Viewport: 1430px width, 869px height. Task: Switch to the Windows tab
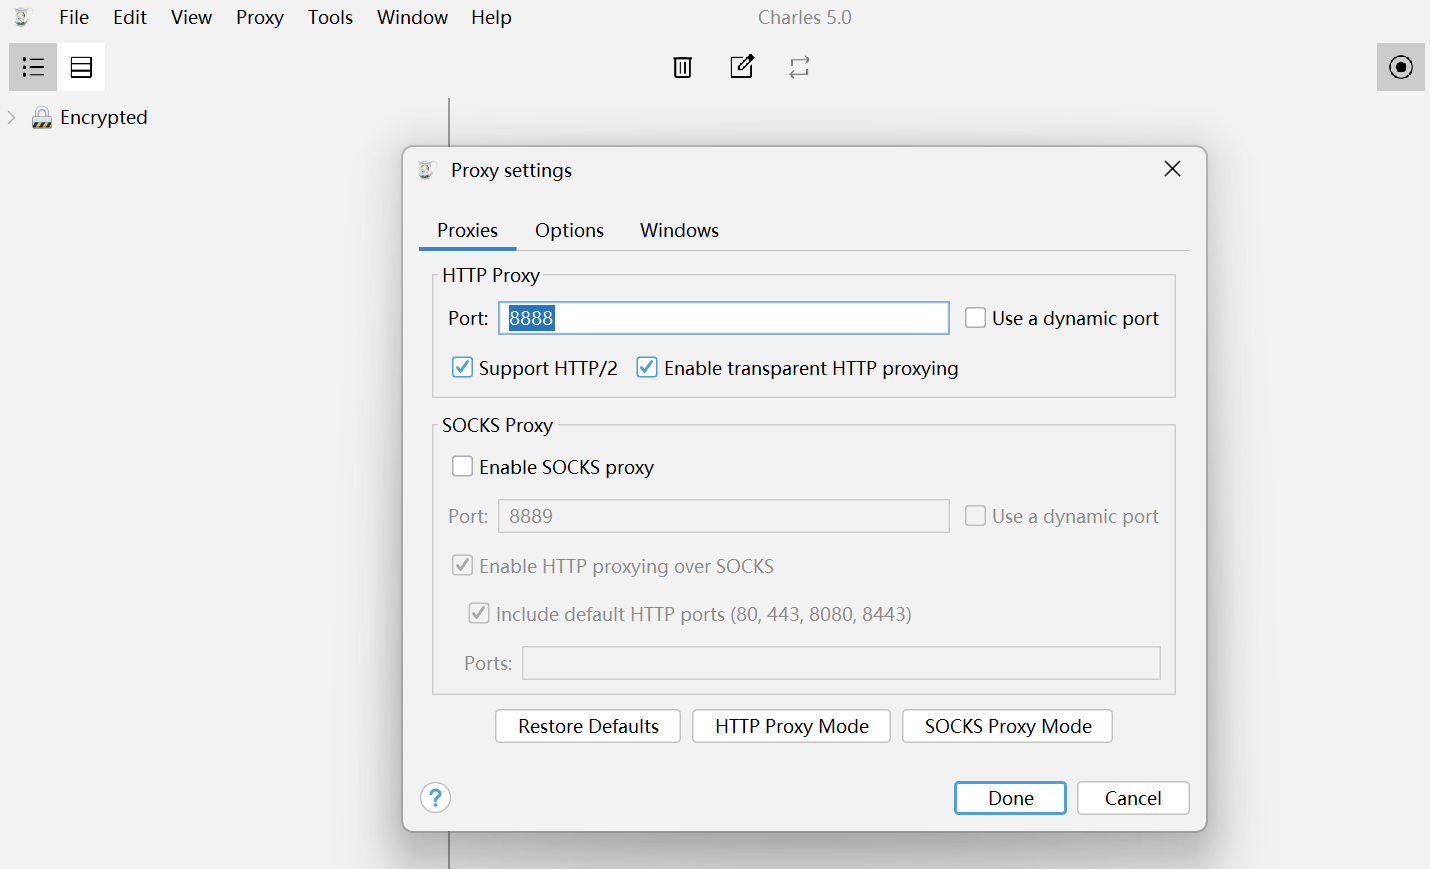(679, 230)
